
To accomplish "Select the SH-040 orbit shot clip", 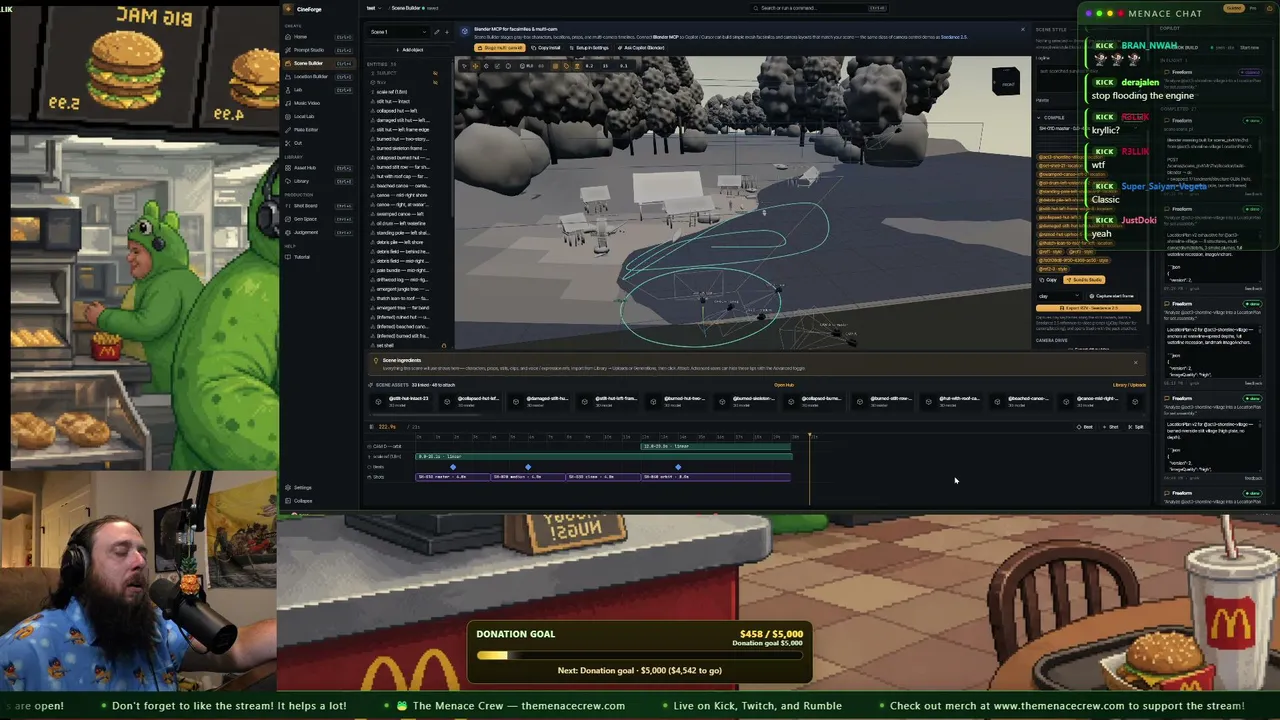I will click(x=716, y=477).
